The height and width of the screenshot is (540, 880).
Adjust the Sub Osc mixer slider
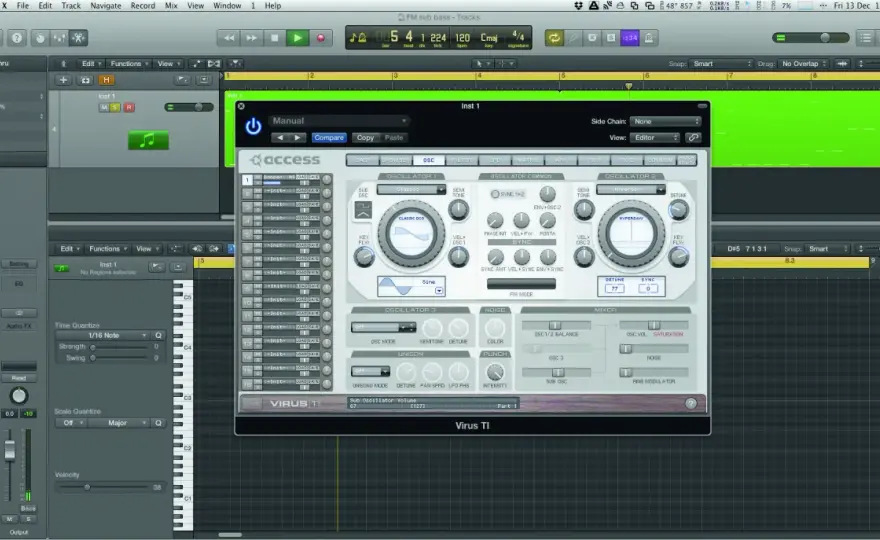coord(556,373)
